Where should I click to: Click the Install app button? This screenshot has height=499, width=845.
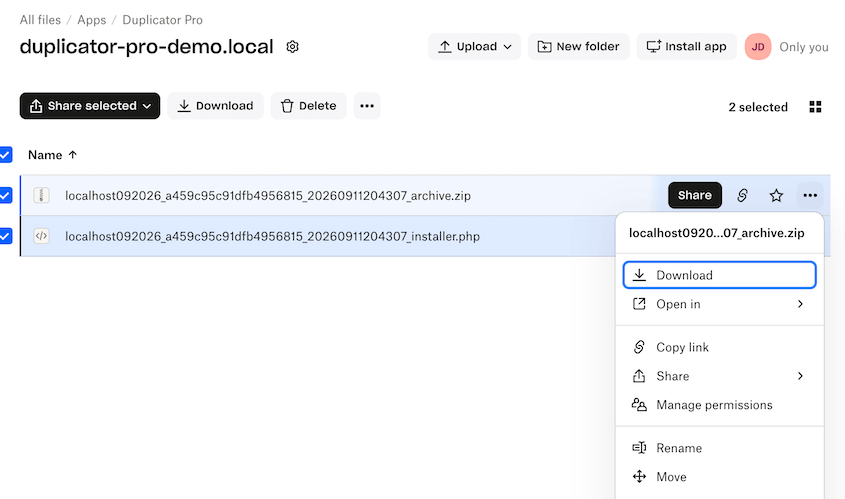(686, 46)
